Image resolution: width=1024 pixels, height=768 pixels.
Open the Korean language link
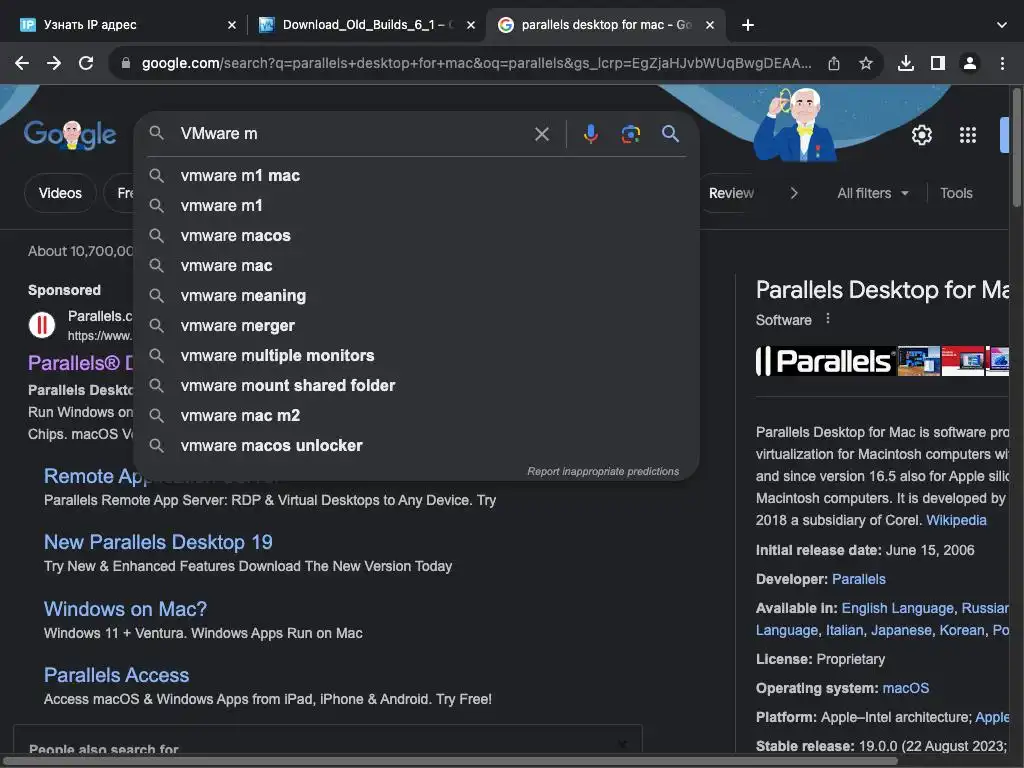(x=962, y=631)
